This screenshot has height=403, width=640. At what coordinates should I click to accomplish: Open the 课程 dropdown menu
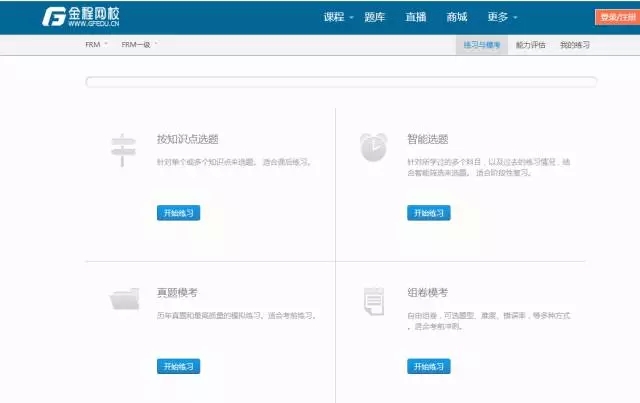[x=338, y=17]
